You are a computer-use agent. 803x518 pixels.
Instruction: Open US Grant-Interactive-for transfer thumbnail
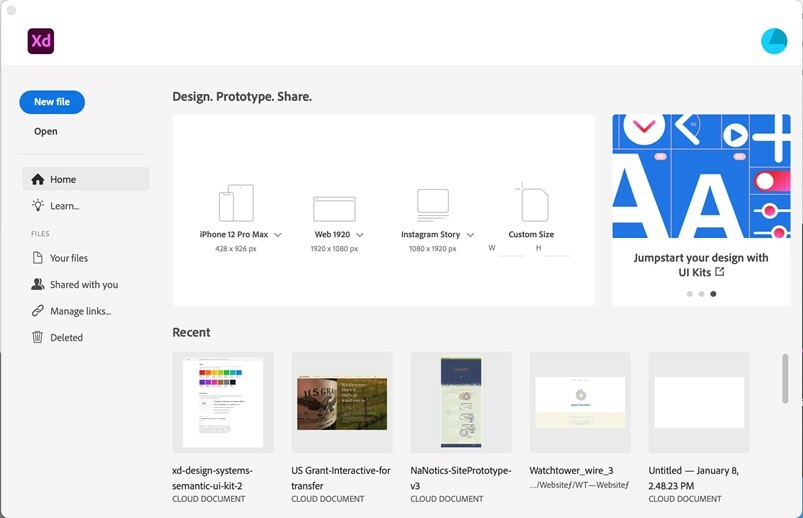(x=342, y=402)
